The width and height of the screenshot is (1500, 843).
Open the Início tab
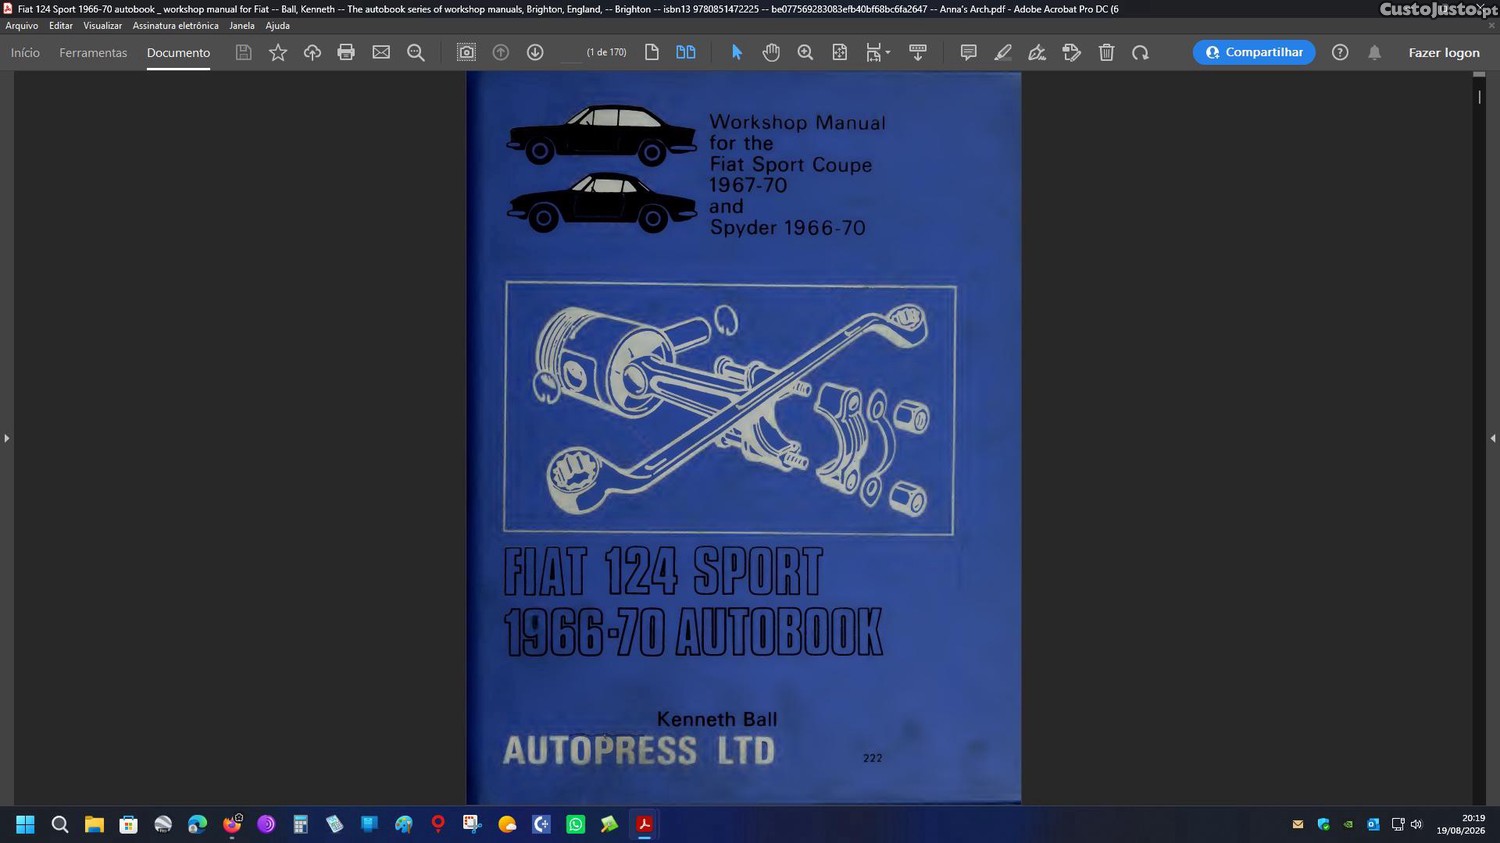pos(25,53)
